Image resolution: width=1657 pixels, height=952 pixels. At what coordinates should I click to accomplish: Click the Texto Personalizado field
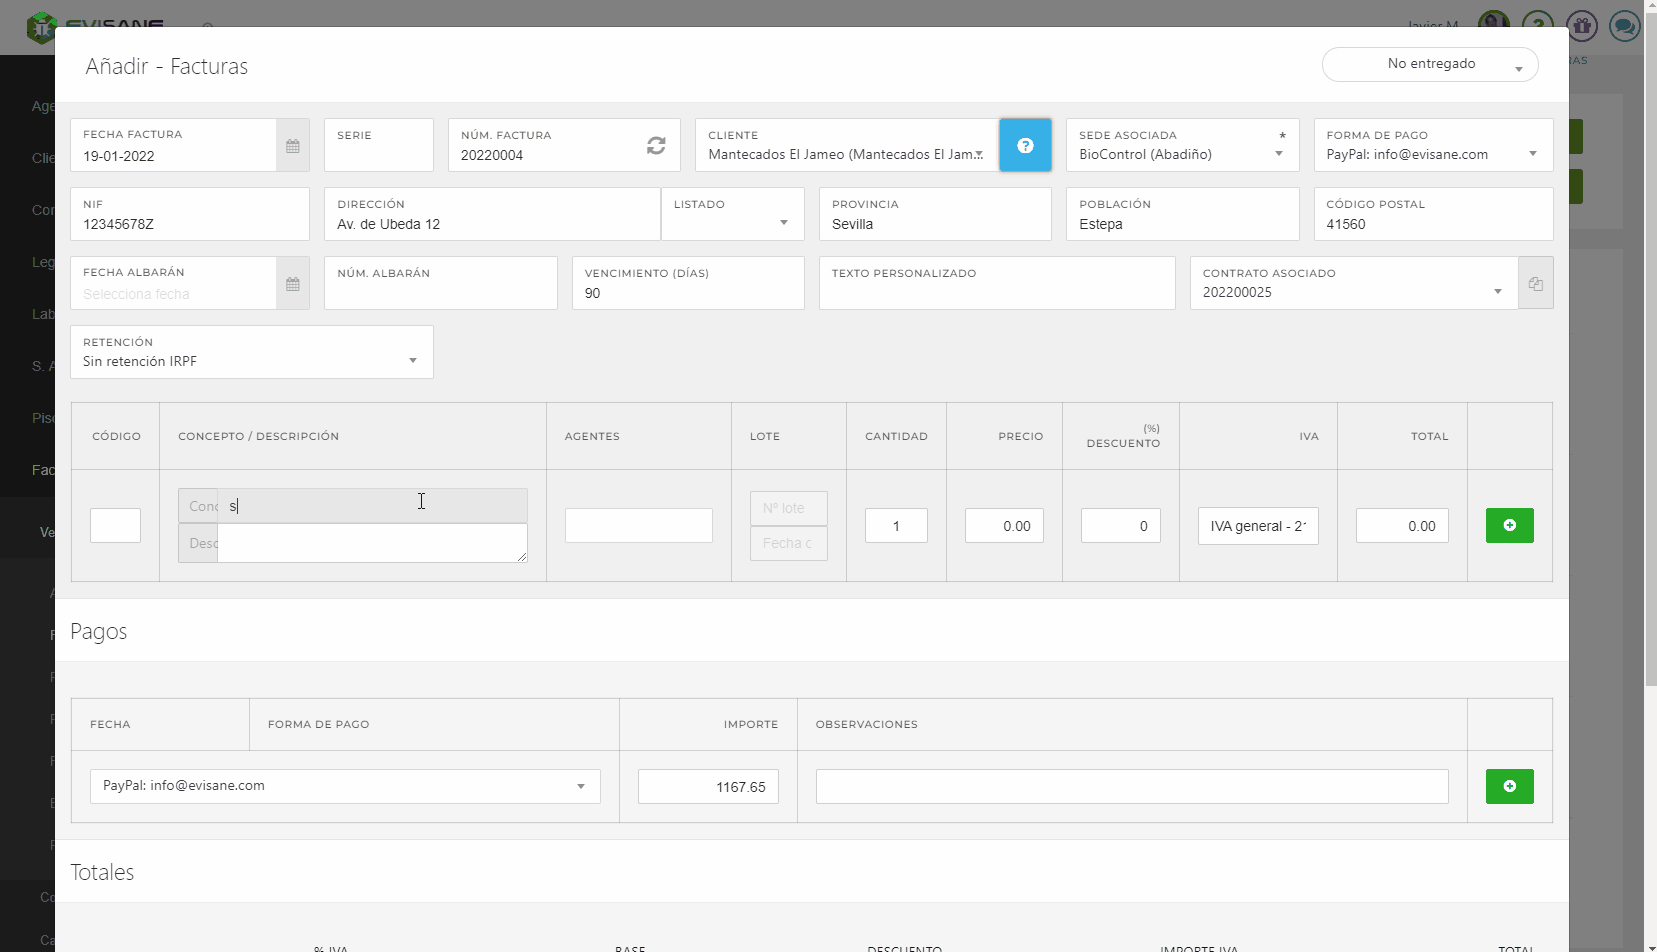996,292
